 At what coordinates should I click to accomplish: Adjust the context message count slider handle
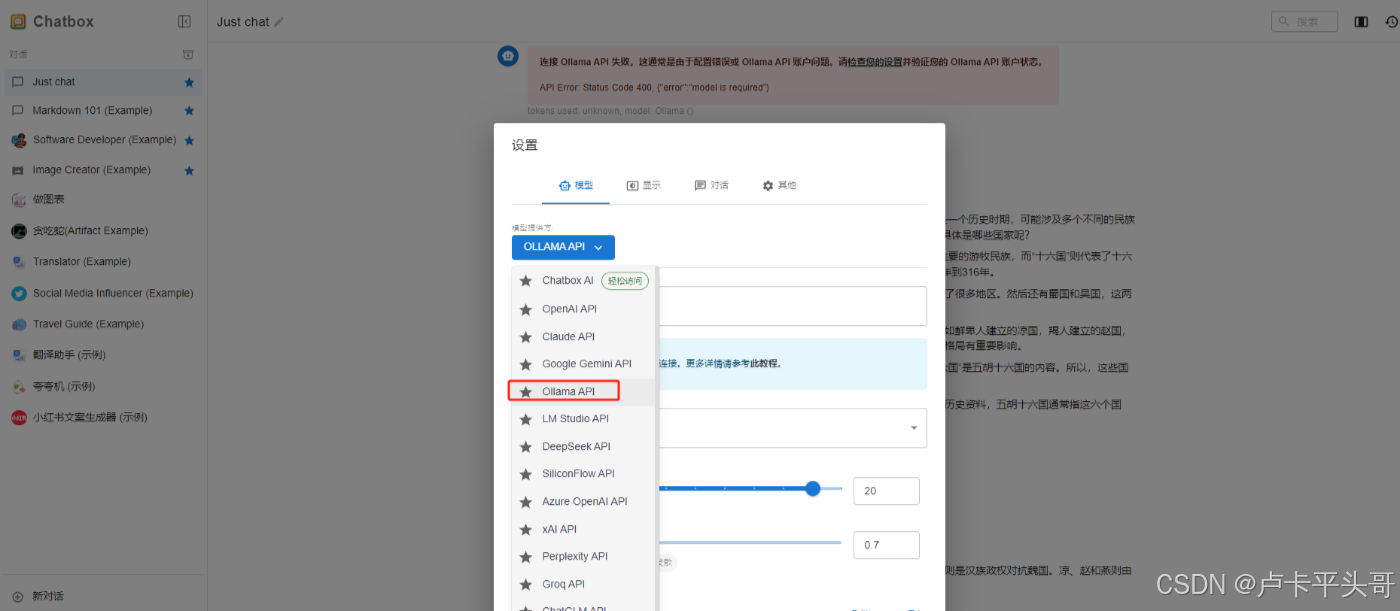click(x=813, y=488)
